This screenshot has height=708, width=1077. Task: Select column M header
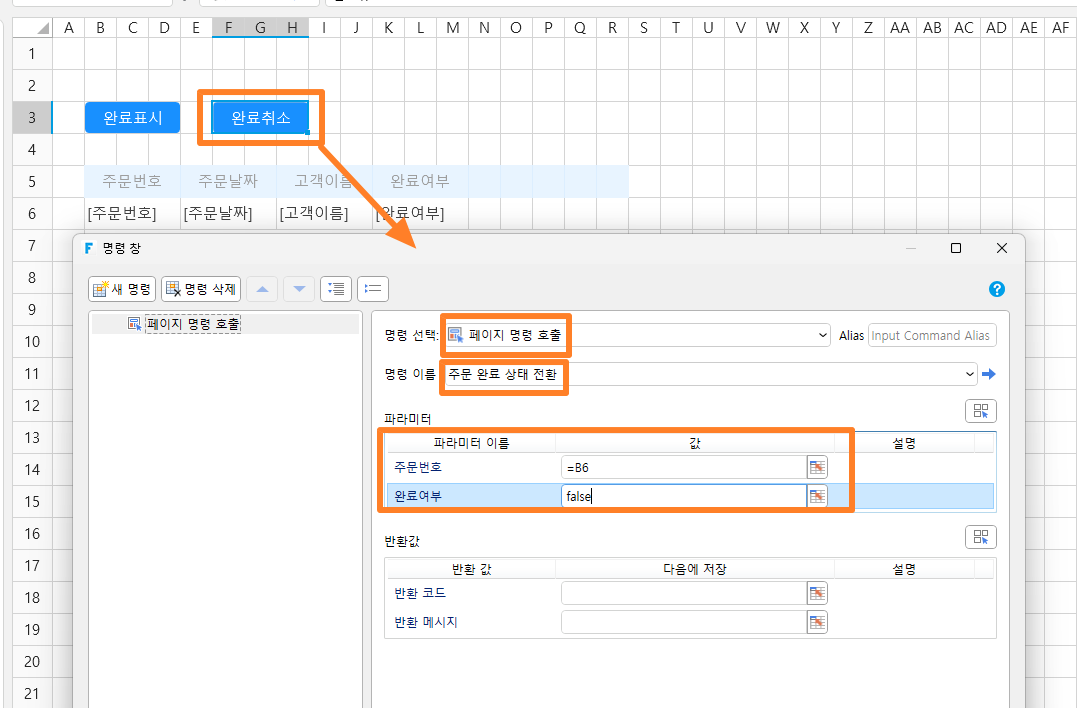coord(453,27)
